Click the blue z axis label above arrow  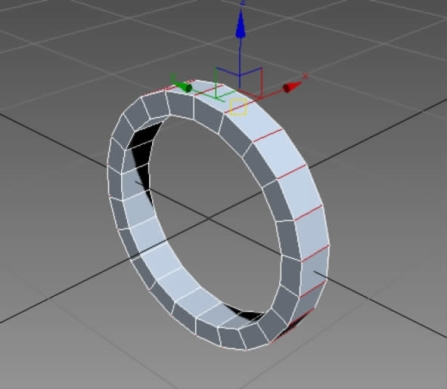(243, 3)
